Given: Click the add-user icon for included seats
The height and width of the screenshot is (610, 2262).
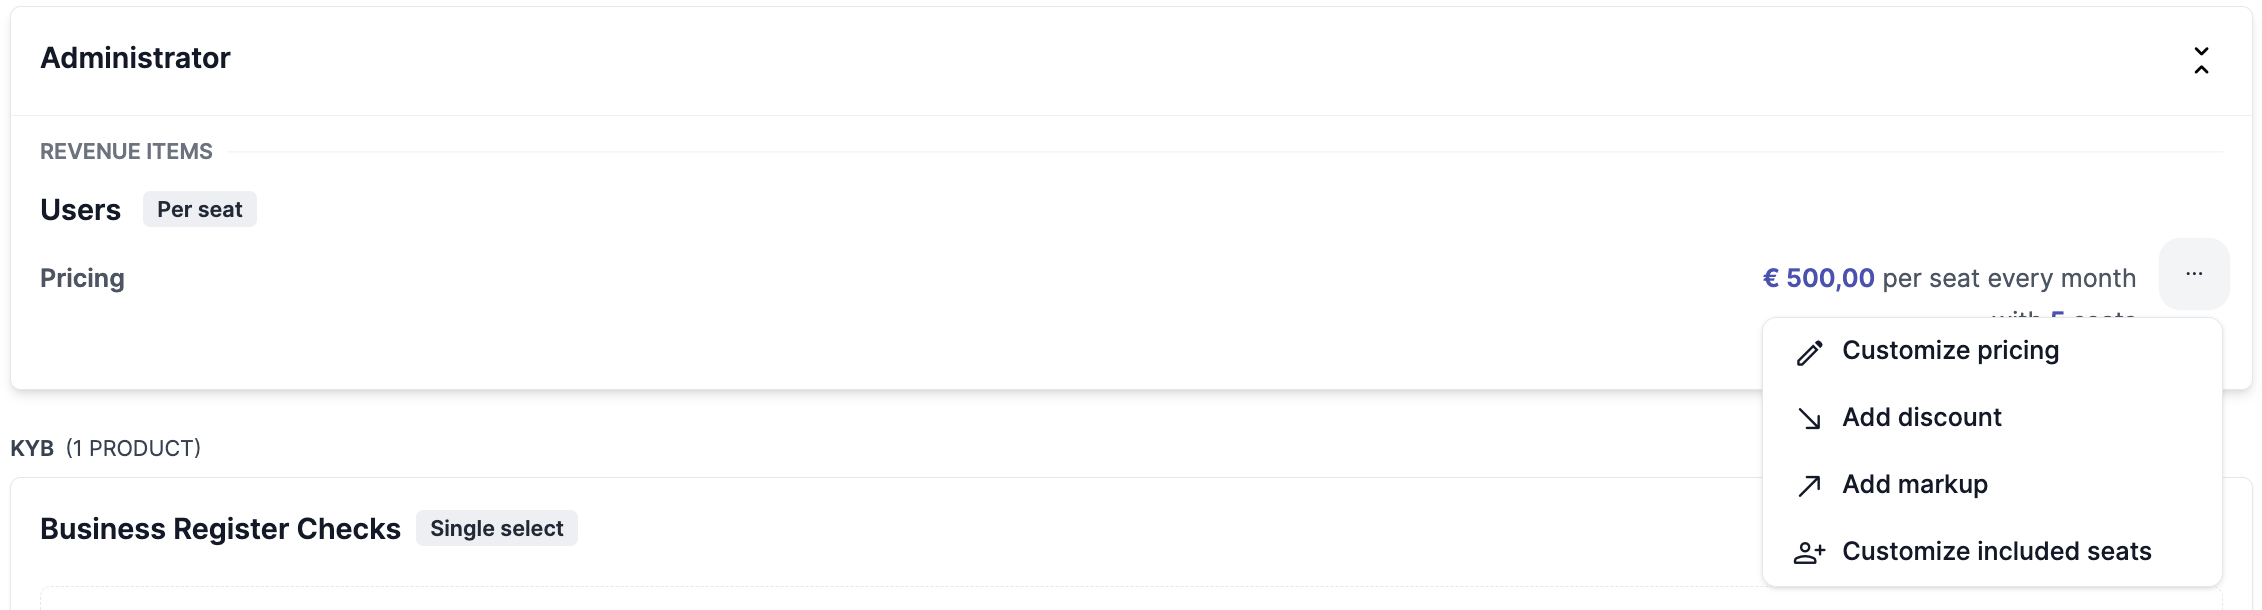Looking at the screenshot, I should (1809, 553).
